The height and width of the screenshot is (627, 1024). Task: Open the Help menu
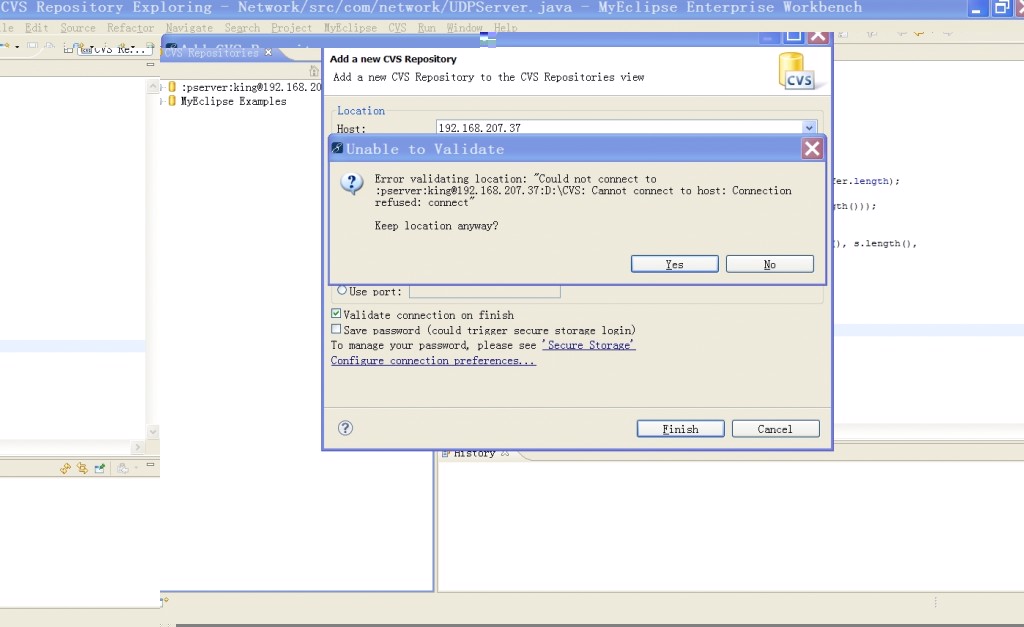pos(505,27)
